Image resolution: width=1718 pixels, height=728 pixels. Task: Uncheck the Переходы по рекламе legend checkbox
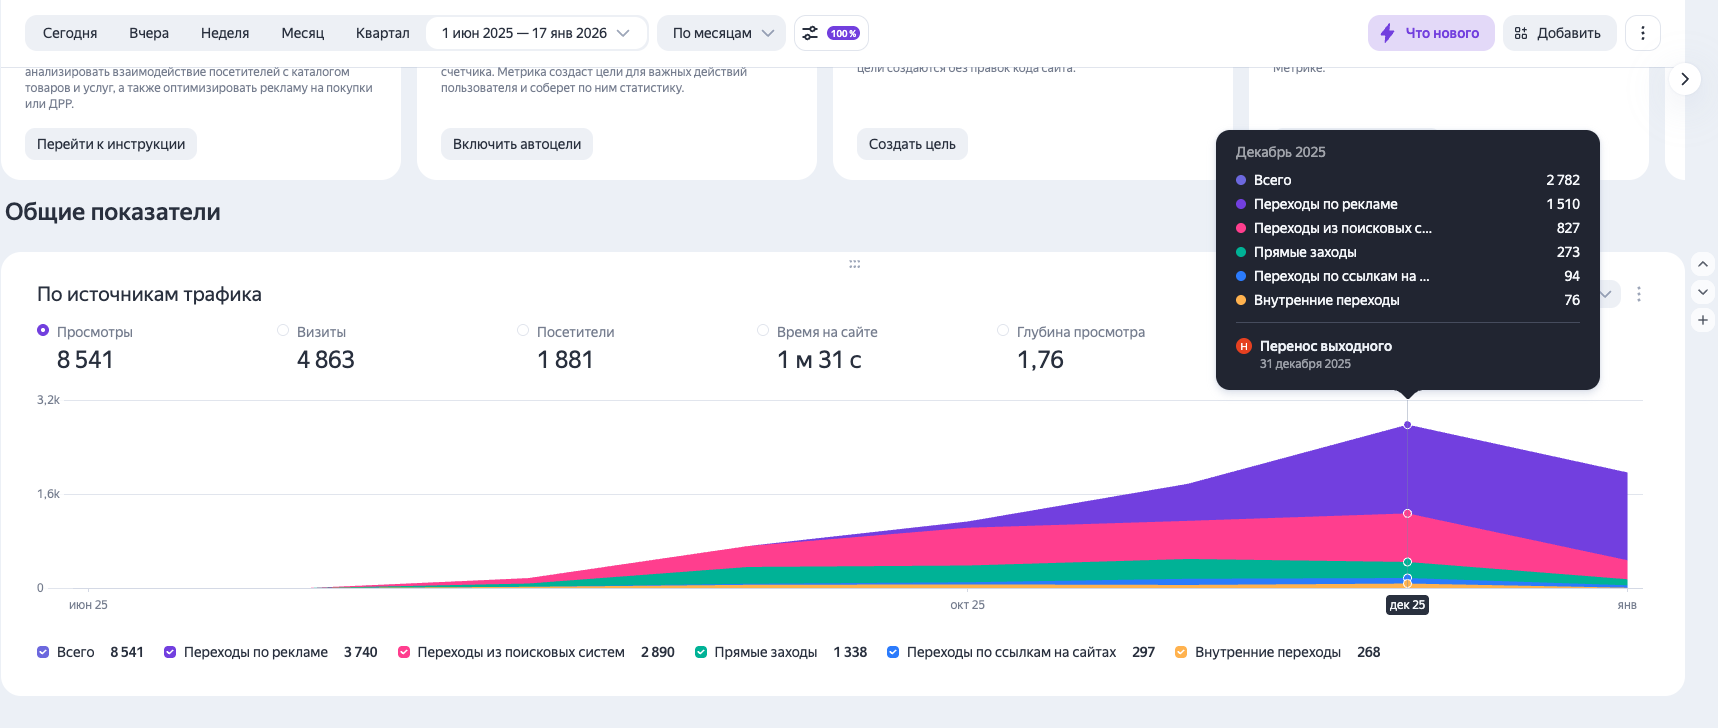click(170, 652)
